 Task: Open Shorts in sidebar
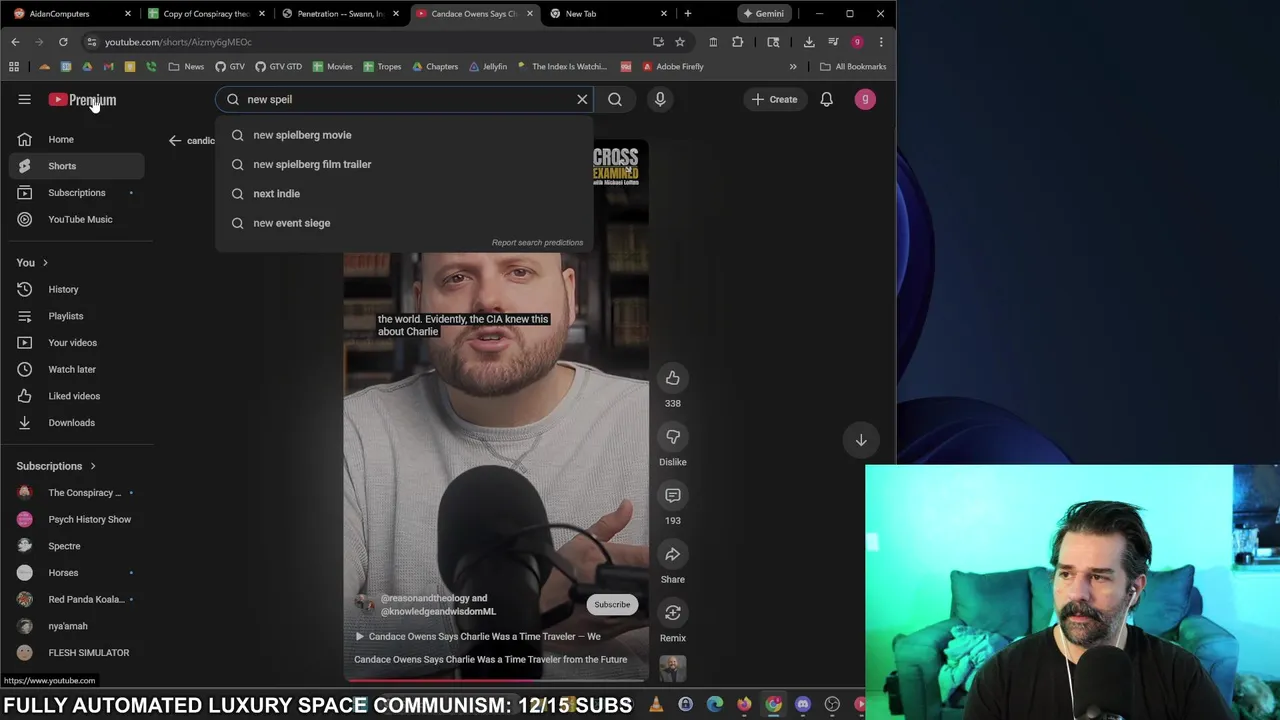coord(77,166)
